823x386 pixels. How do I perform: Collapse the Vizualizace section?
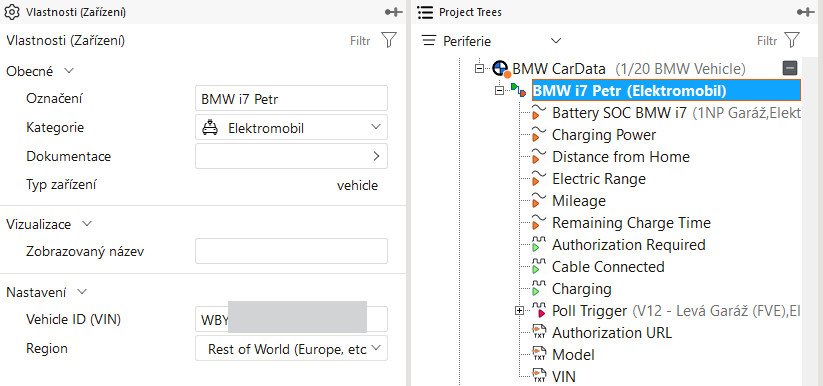pos(87,224)
